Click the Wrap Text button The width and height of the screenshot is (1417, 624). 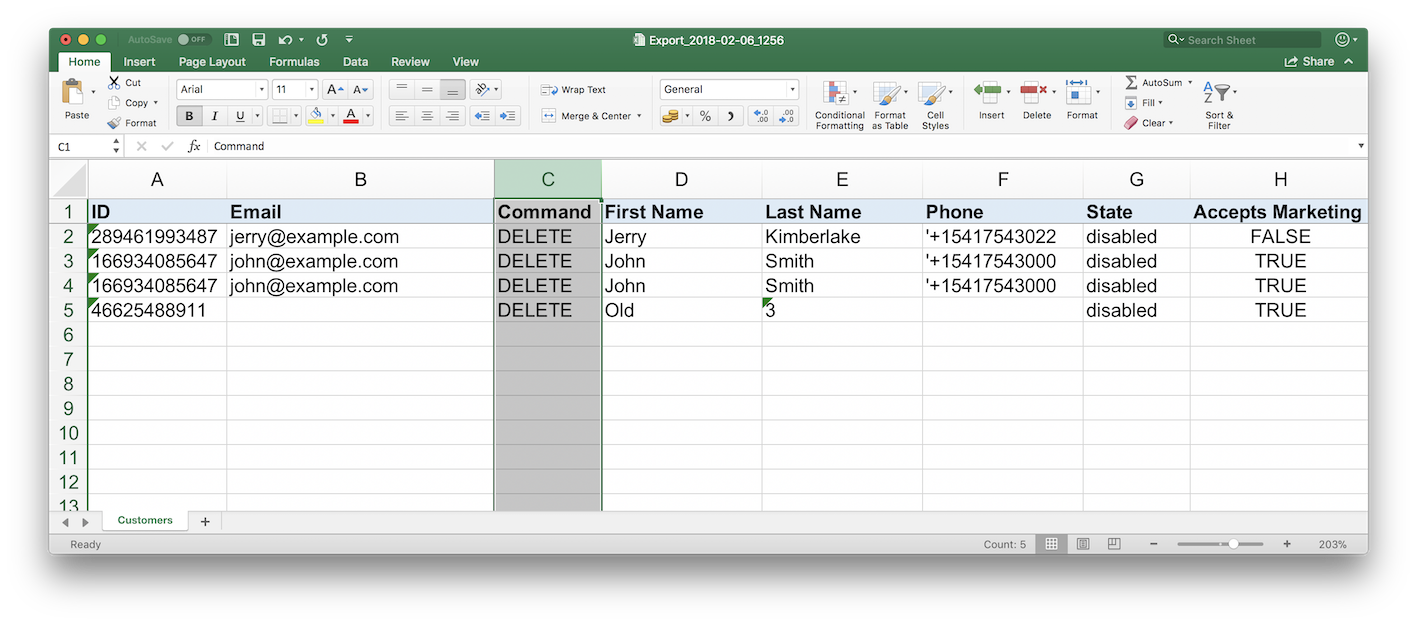574,90
